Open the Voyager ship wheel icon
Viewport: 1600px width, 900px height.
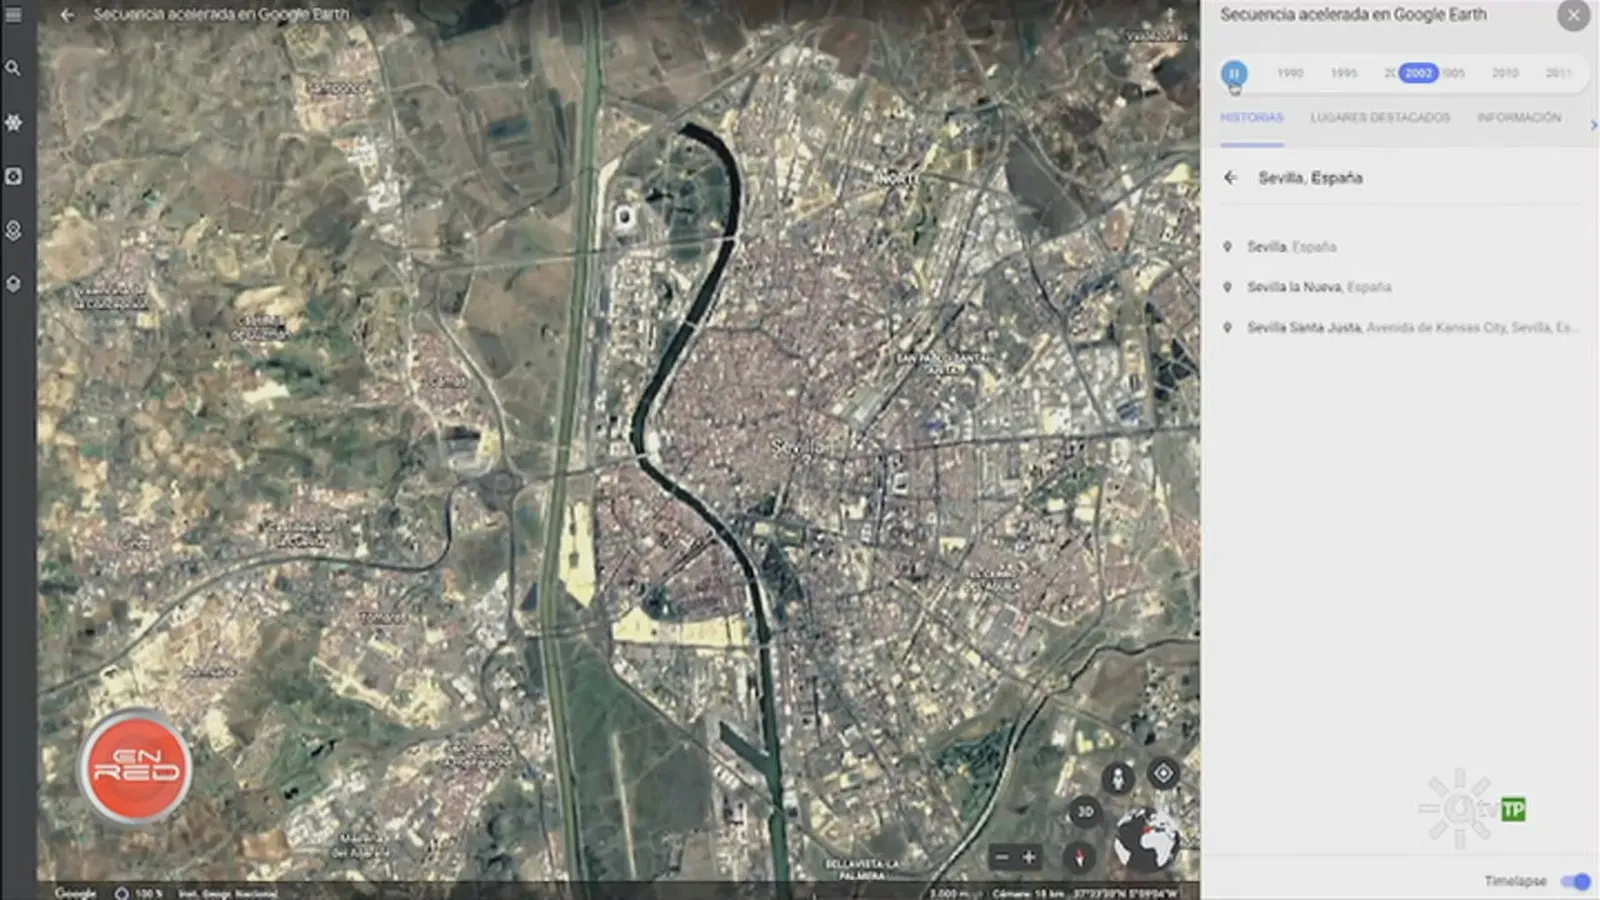click(13, 122)
